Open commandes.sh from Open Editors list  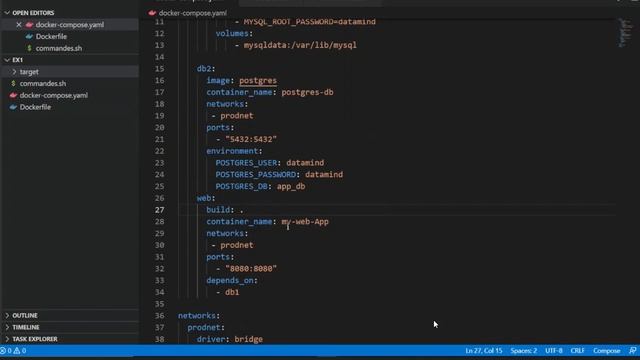click(x=59, y=48)
